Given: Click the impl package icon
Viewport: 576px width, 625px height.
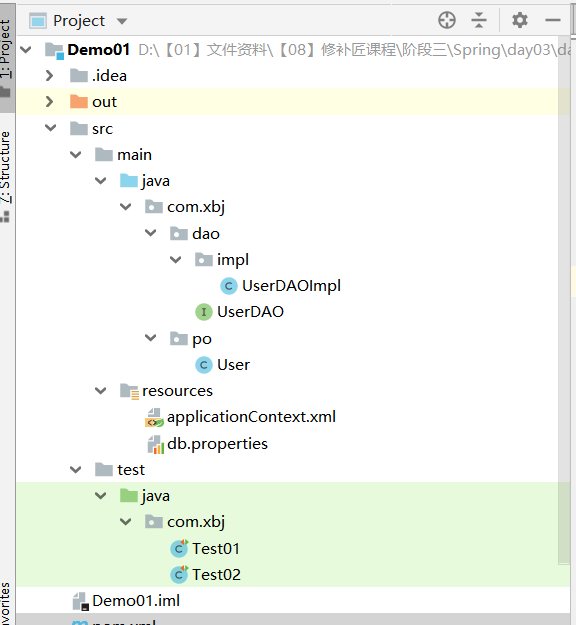Looking at the screenshot, I should coord(204,259).
